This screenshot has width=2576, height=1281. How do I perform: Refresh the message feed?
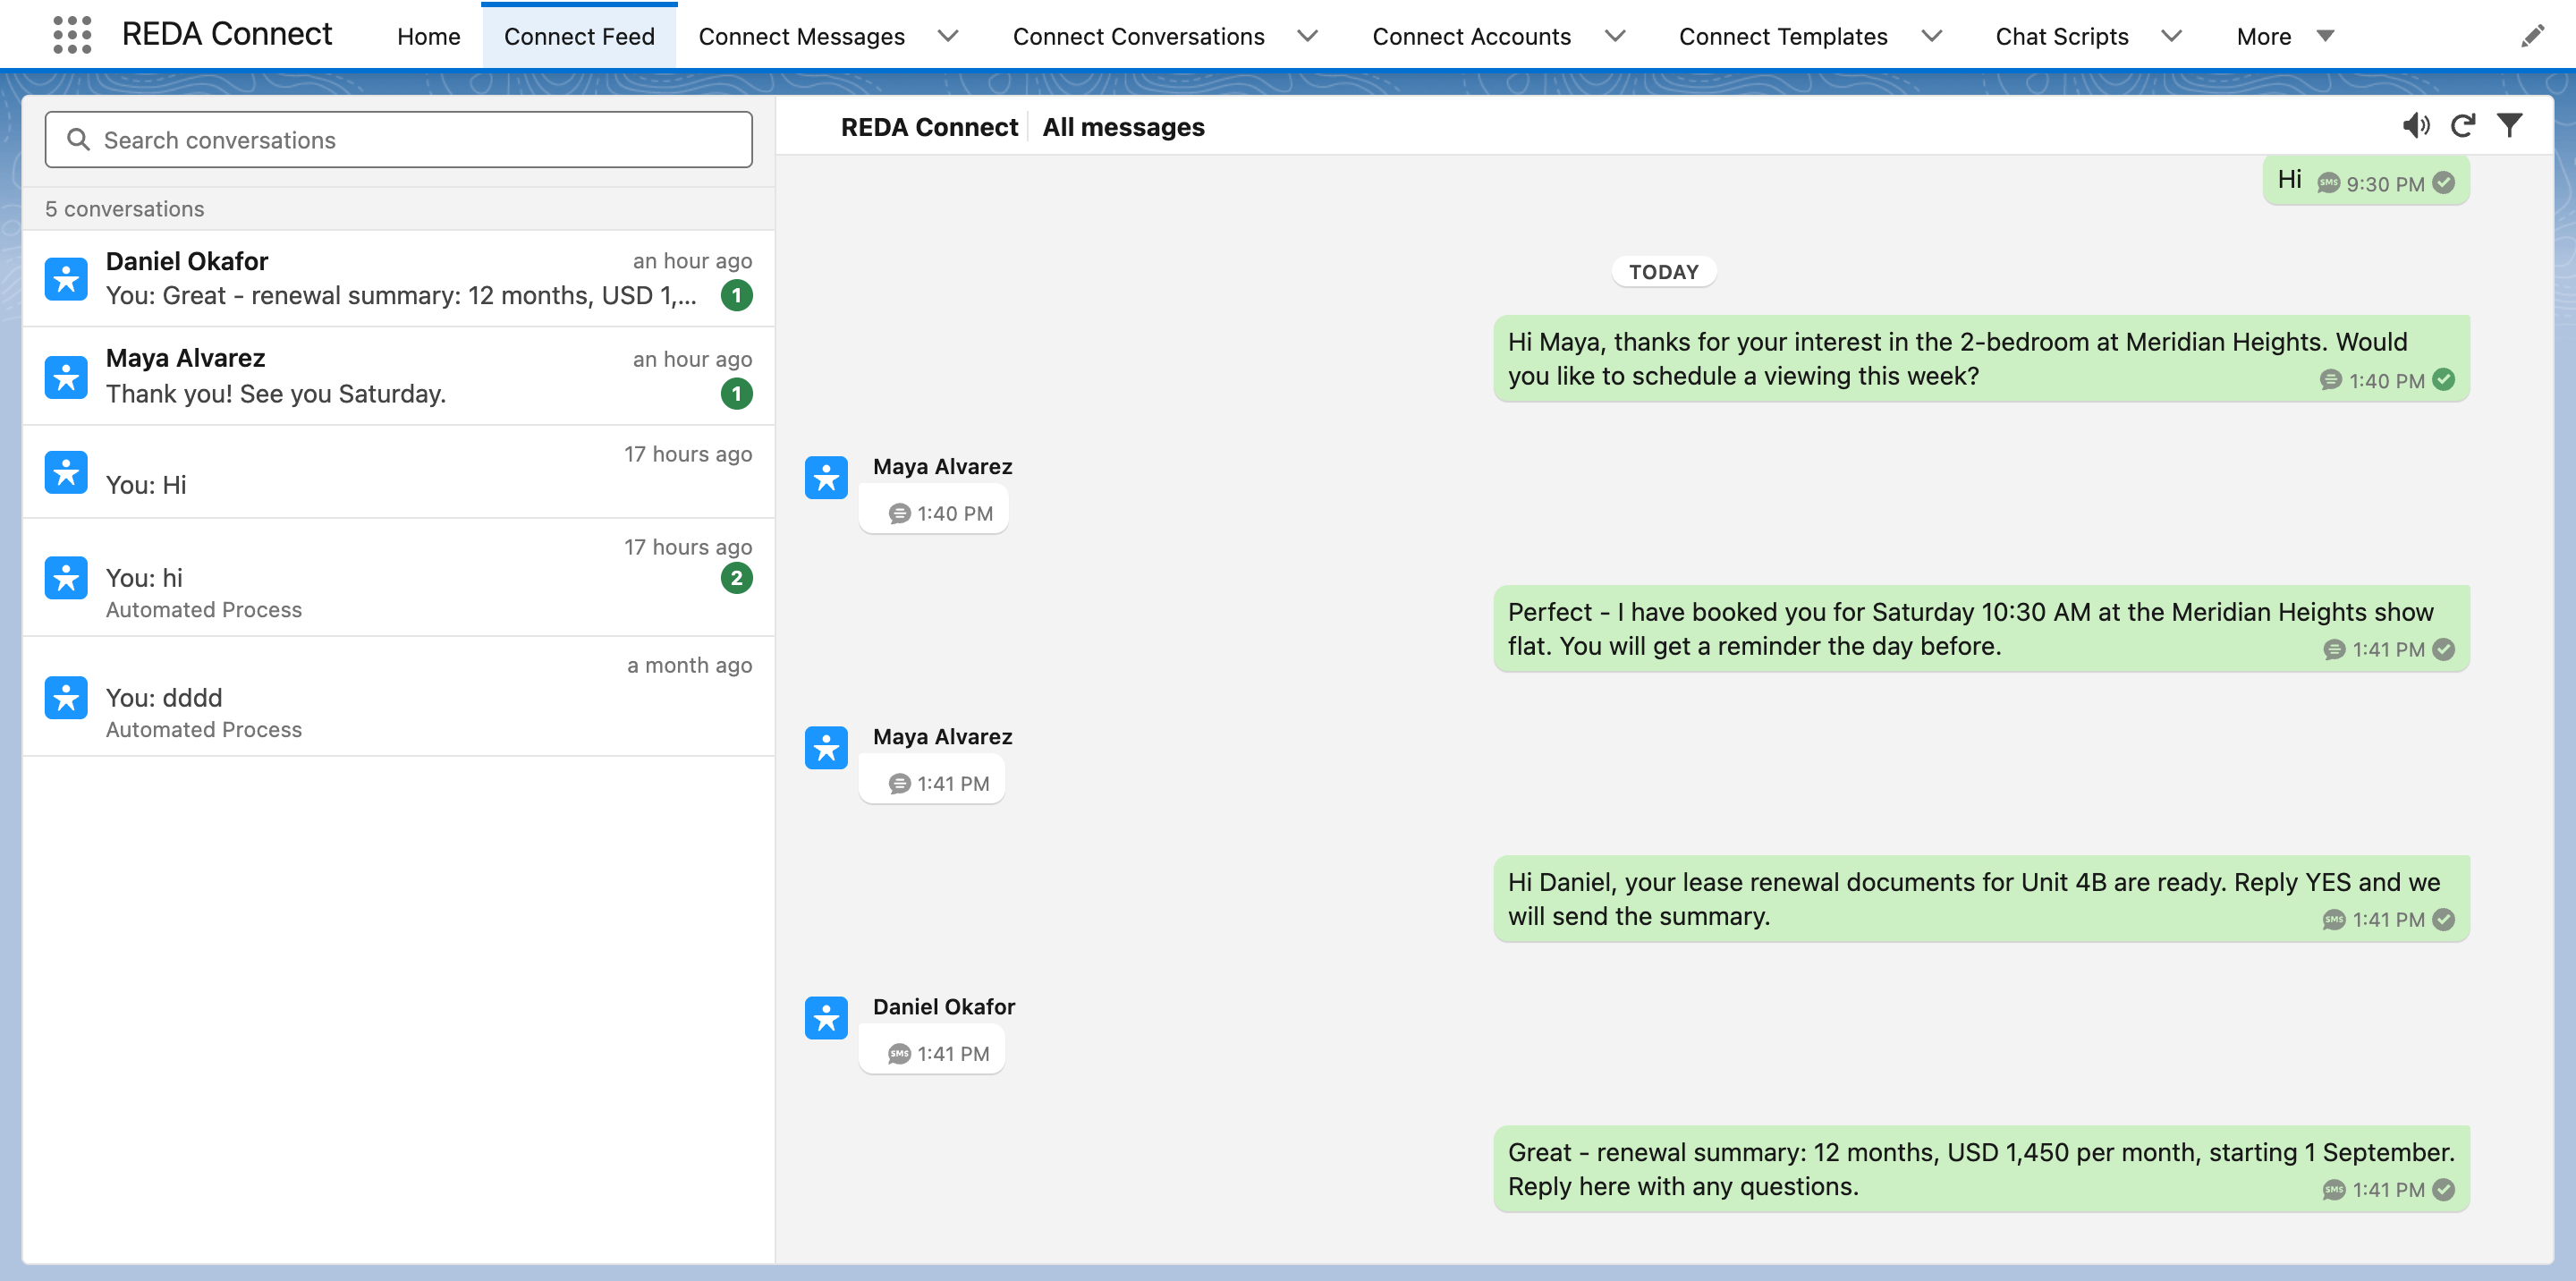[x=2463, y=125]
